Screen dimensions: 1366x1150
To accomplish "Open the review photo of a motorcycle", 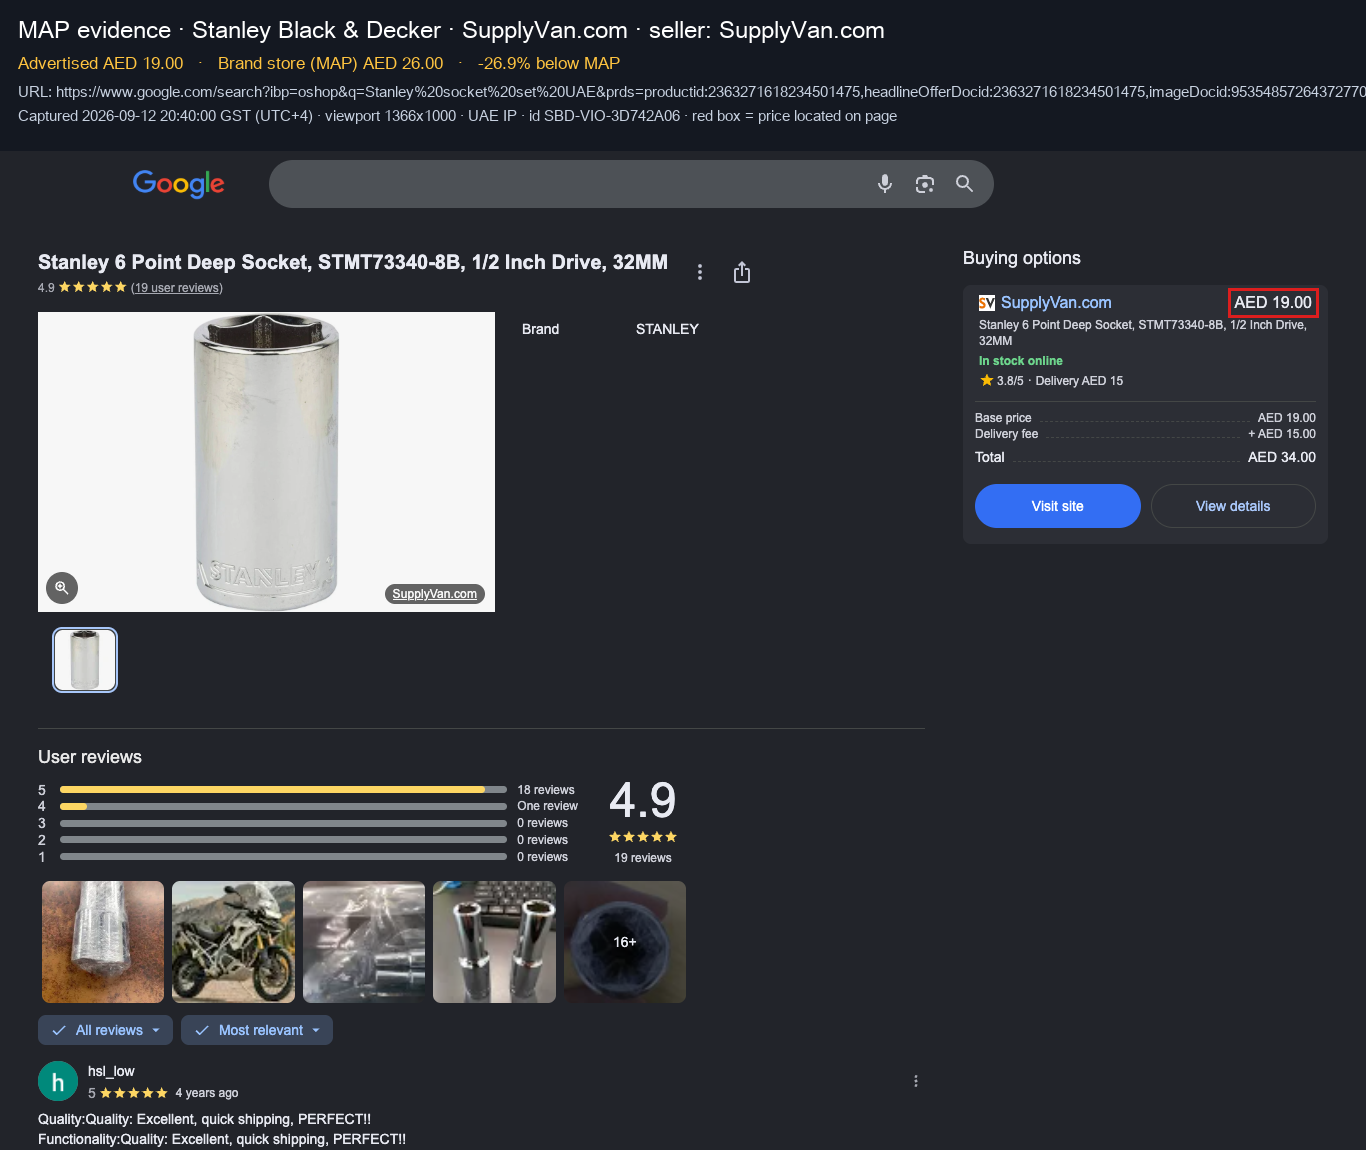I will [233, 942].
